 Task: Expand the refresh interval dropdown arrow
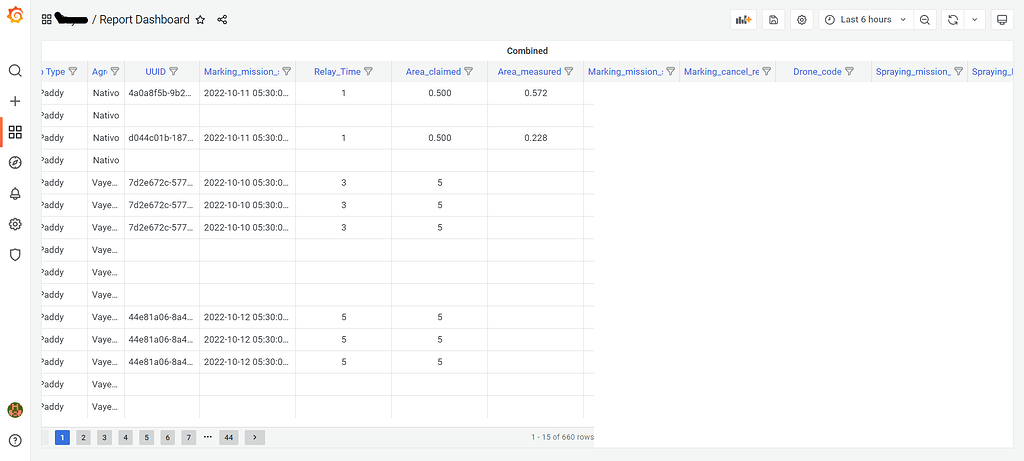tap(974, 20)
